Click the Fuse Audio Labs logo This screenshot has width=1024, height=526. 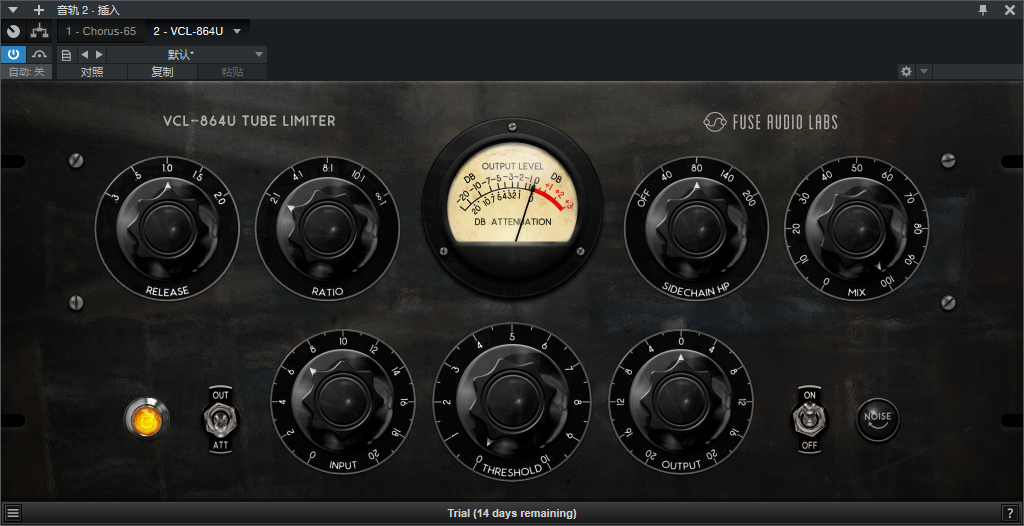(x=771, y=122)
